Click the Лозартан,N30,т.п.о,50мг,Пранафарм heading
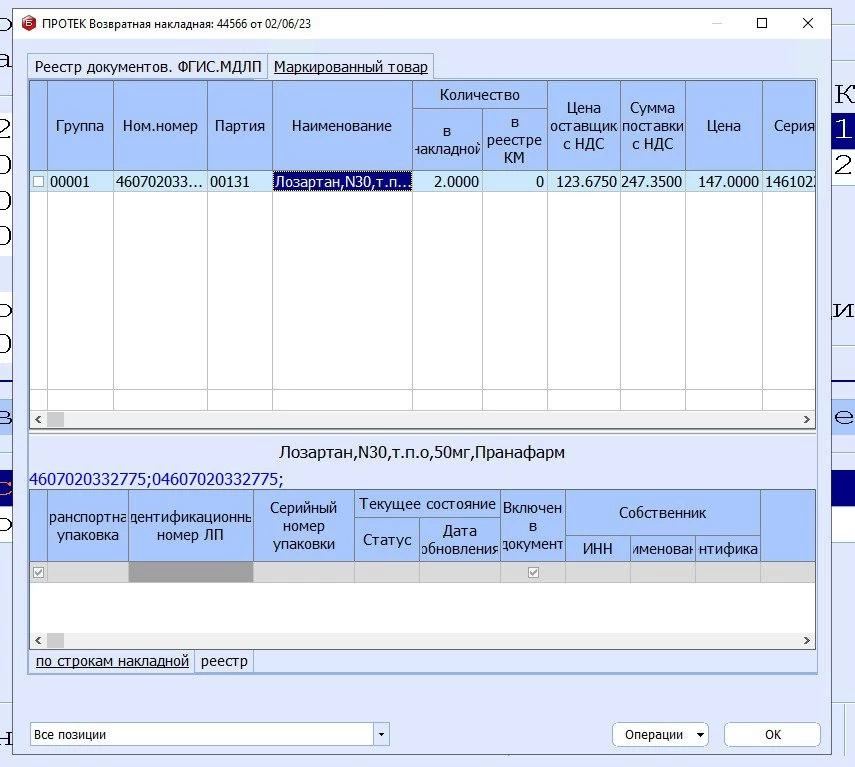Viewport: 855px width, 767px height. [x=422, y=452]
